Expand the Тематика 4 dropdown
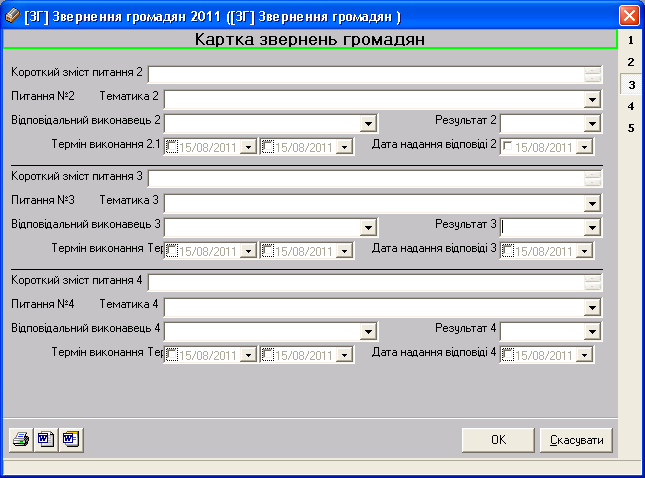Image resolution: width=645 pixels, height=478 pixels. (592, 308)
